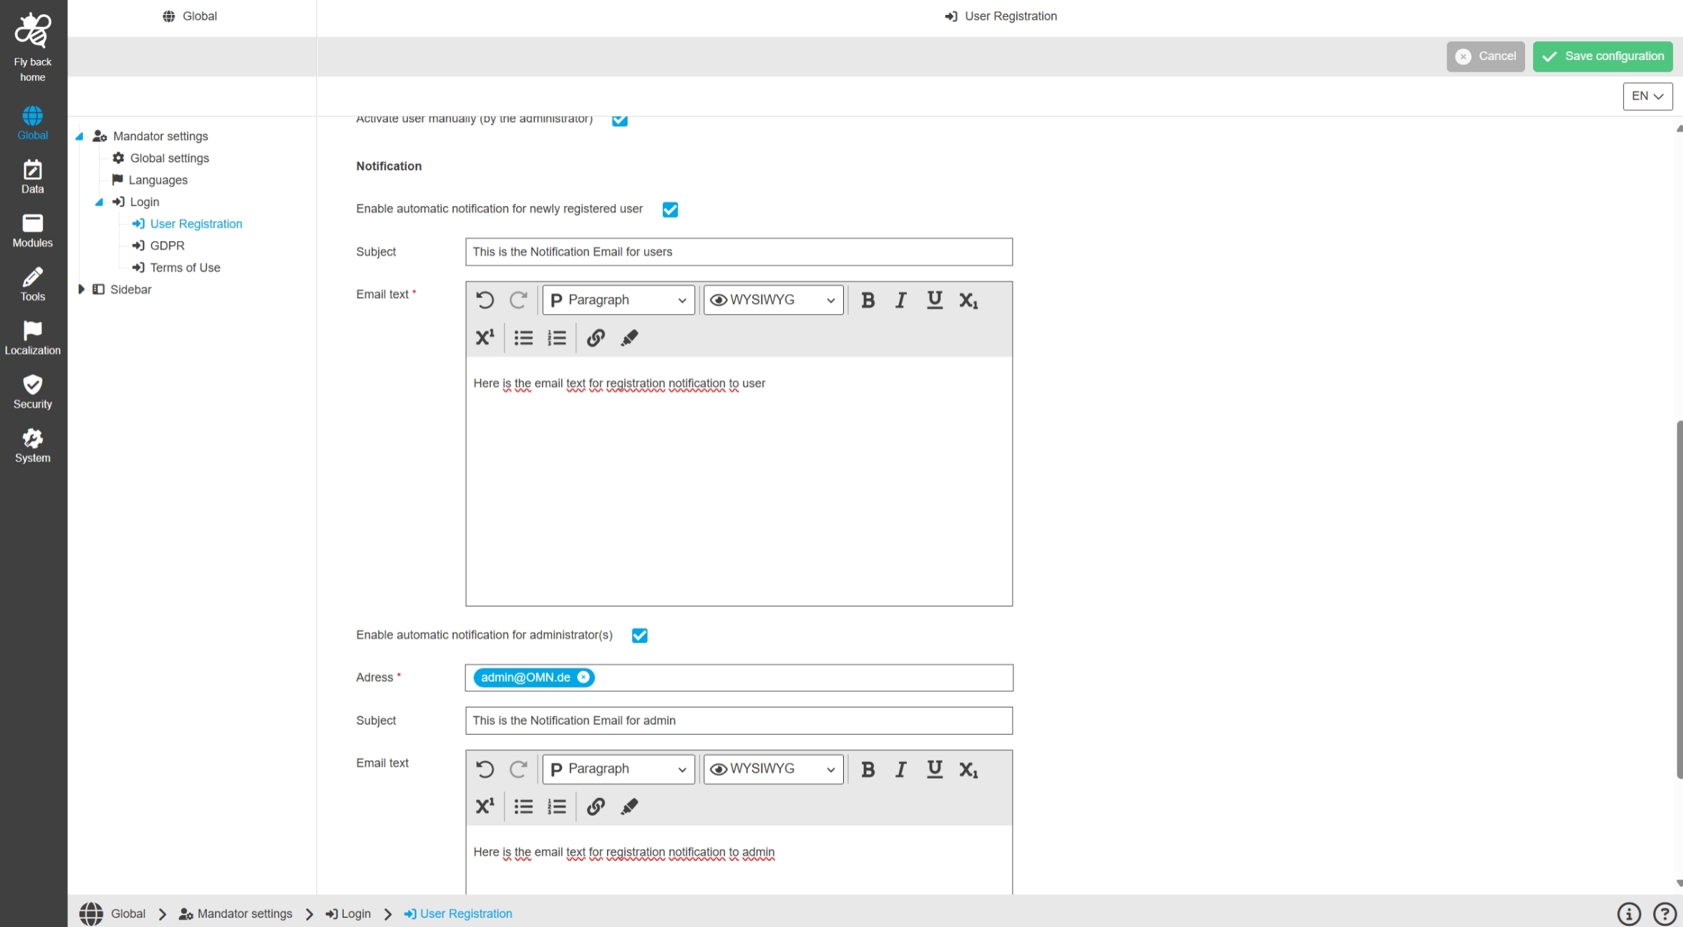
Task: Undo in the admin email text editor
Action: pos(485,769)
